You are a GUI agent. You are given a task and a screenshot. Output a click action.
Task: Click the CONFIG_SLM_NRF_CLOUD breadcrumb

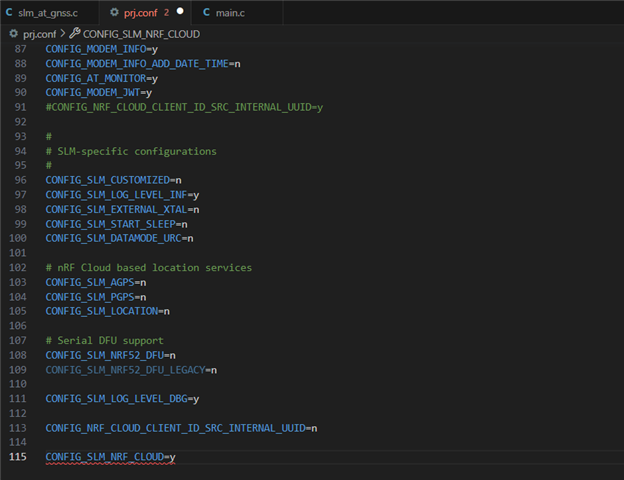pyautogui.click(x=141, y=34)
